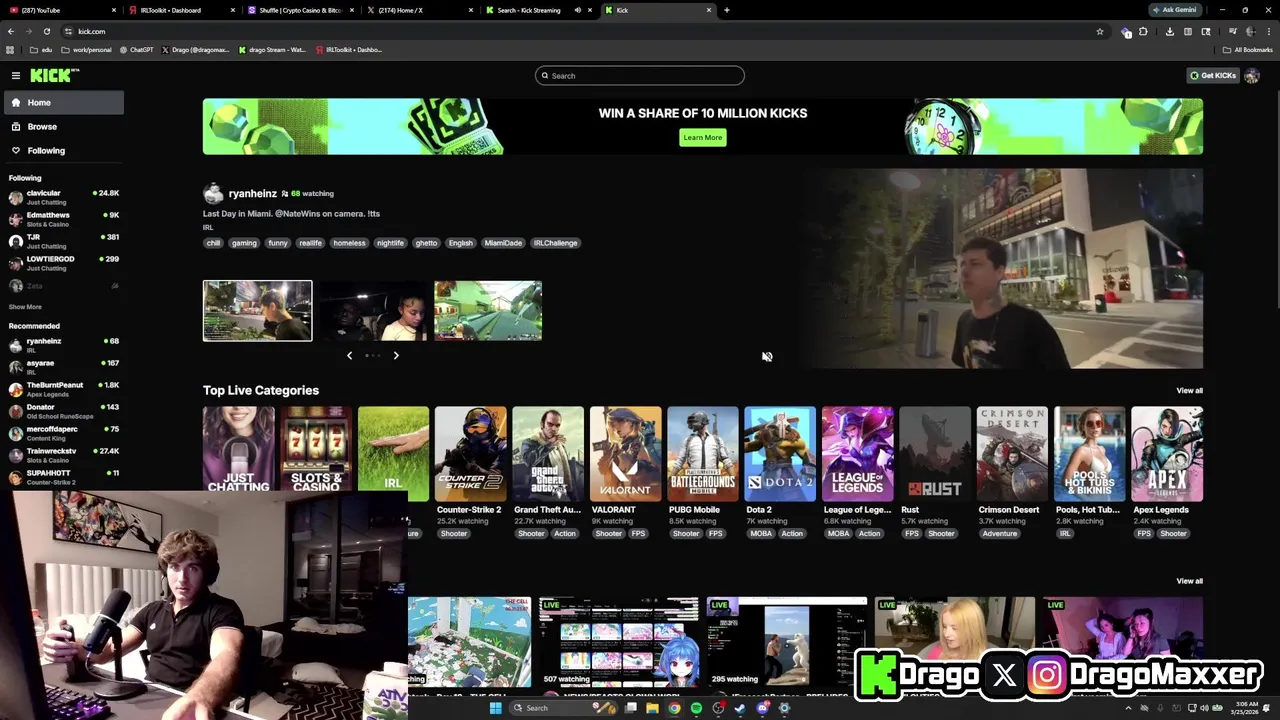This screenshot has height=720, width=1280.
Task: Reload the page
Action: [46, 31]
